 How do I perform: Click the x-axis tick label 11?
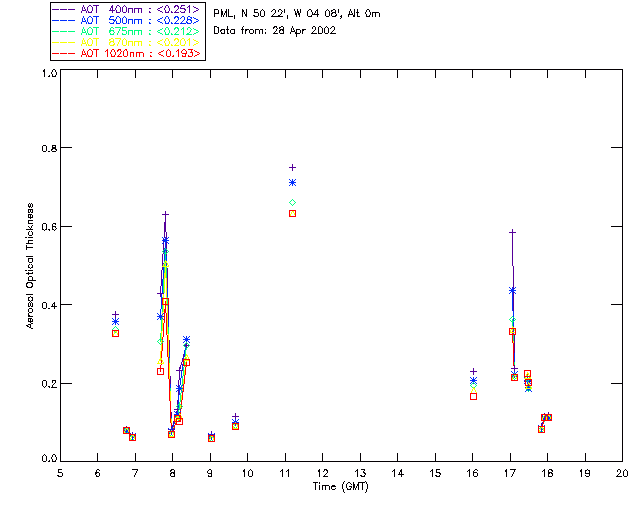click(284, 473)
